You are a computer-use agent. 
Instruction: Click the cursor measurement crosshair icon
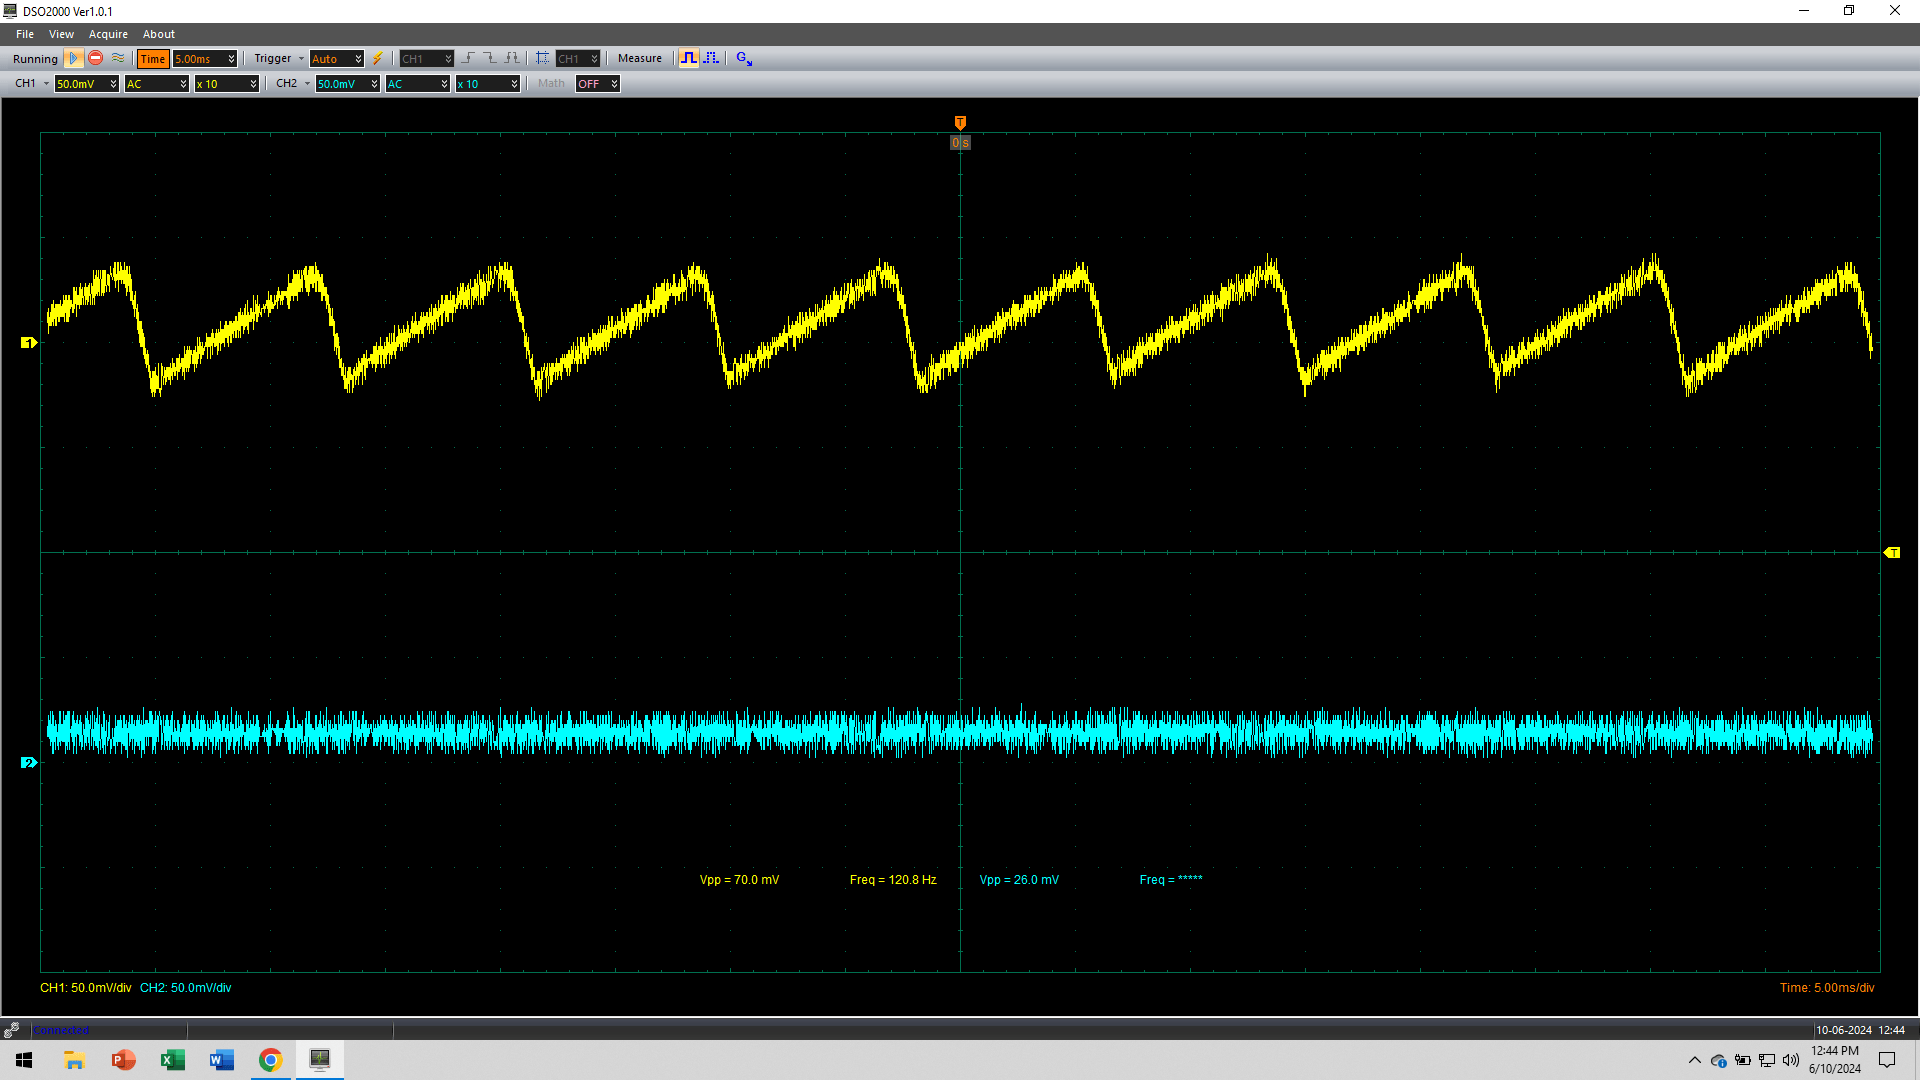(x=542, y=59)
